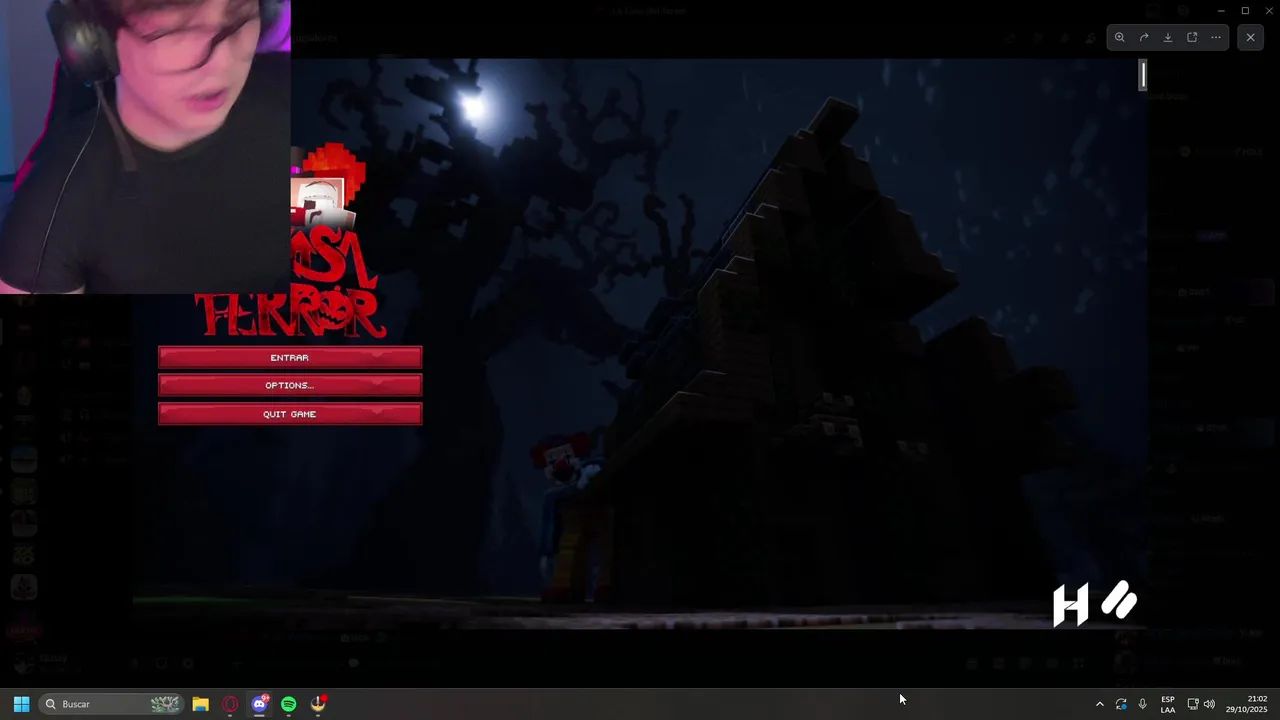This screenshot has width=1280, height=720.
Task: Open File Explorer from the taskbar
Action: (200, 704)
